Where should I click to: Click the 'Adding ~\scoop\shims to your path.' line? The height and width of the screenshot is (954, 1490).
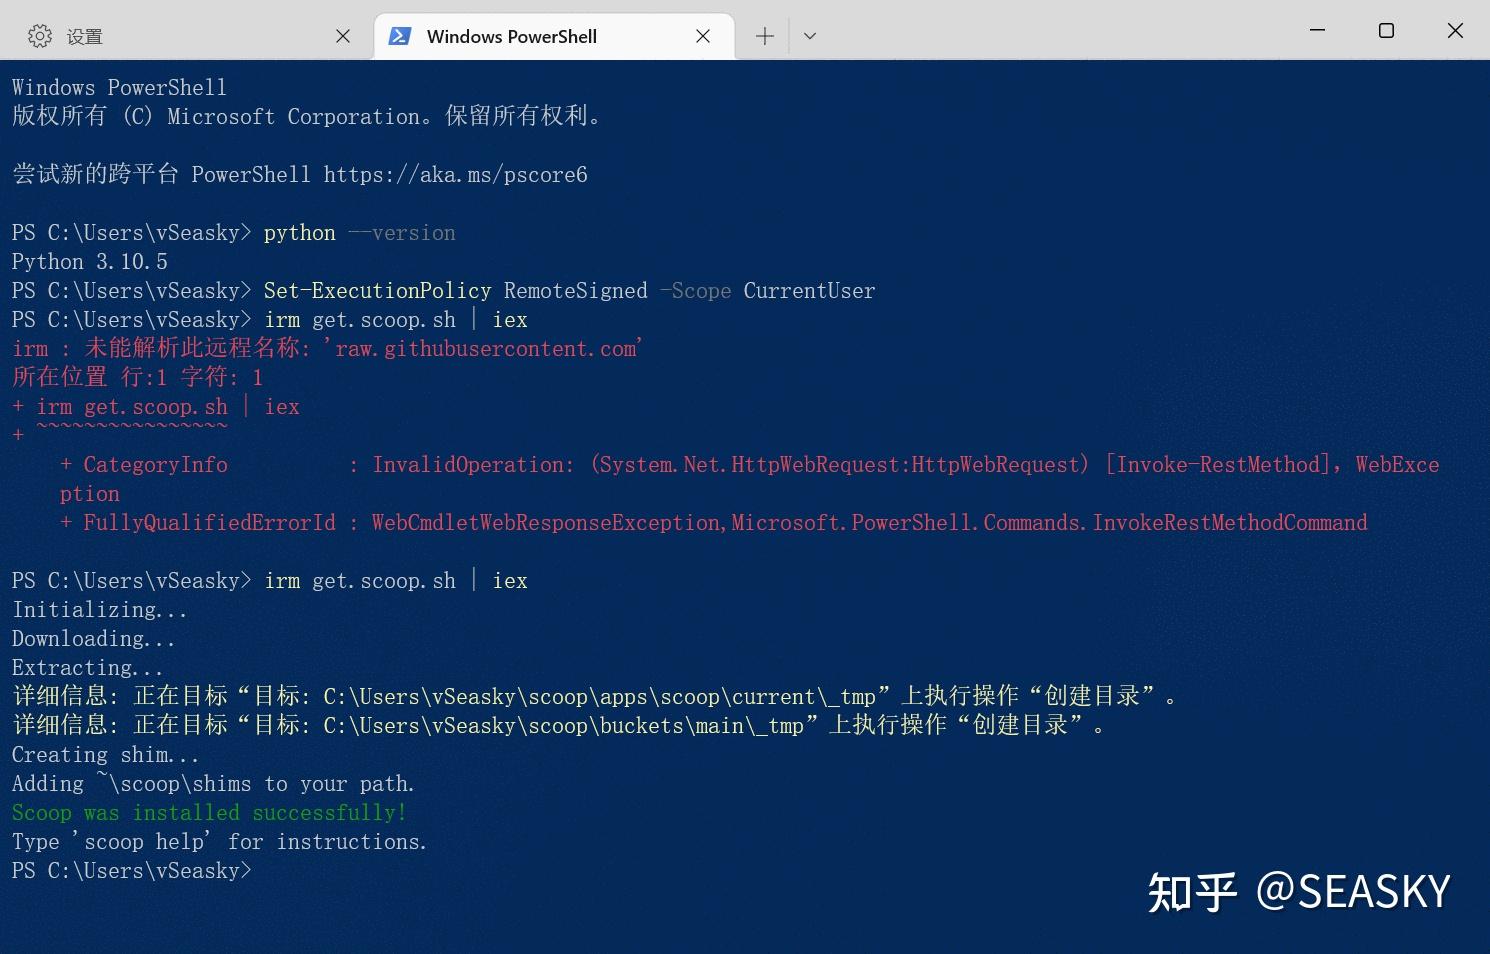[213, 784]
